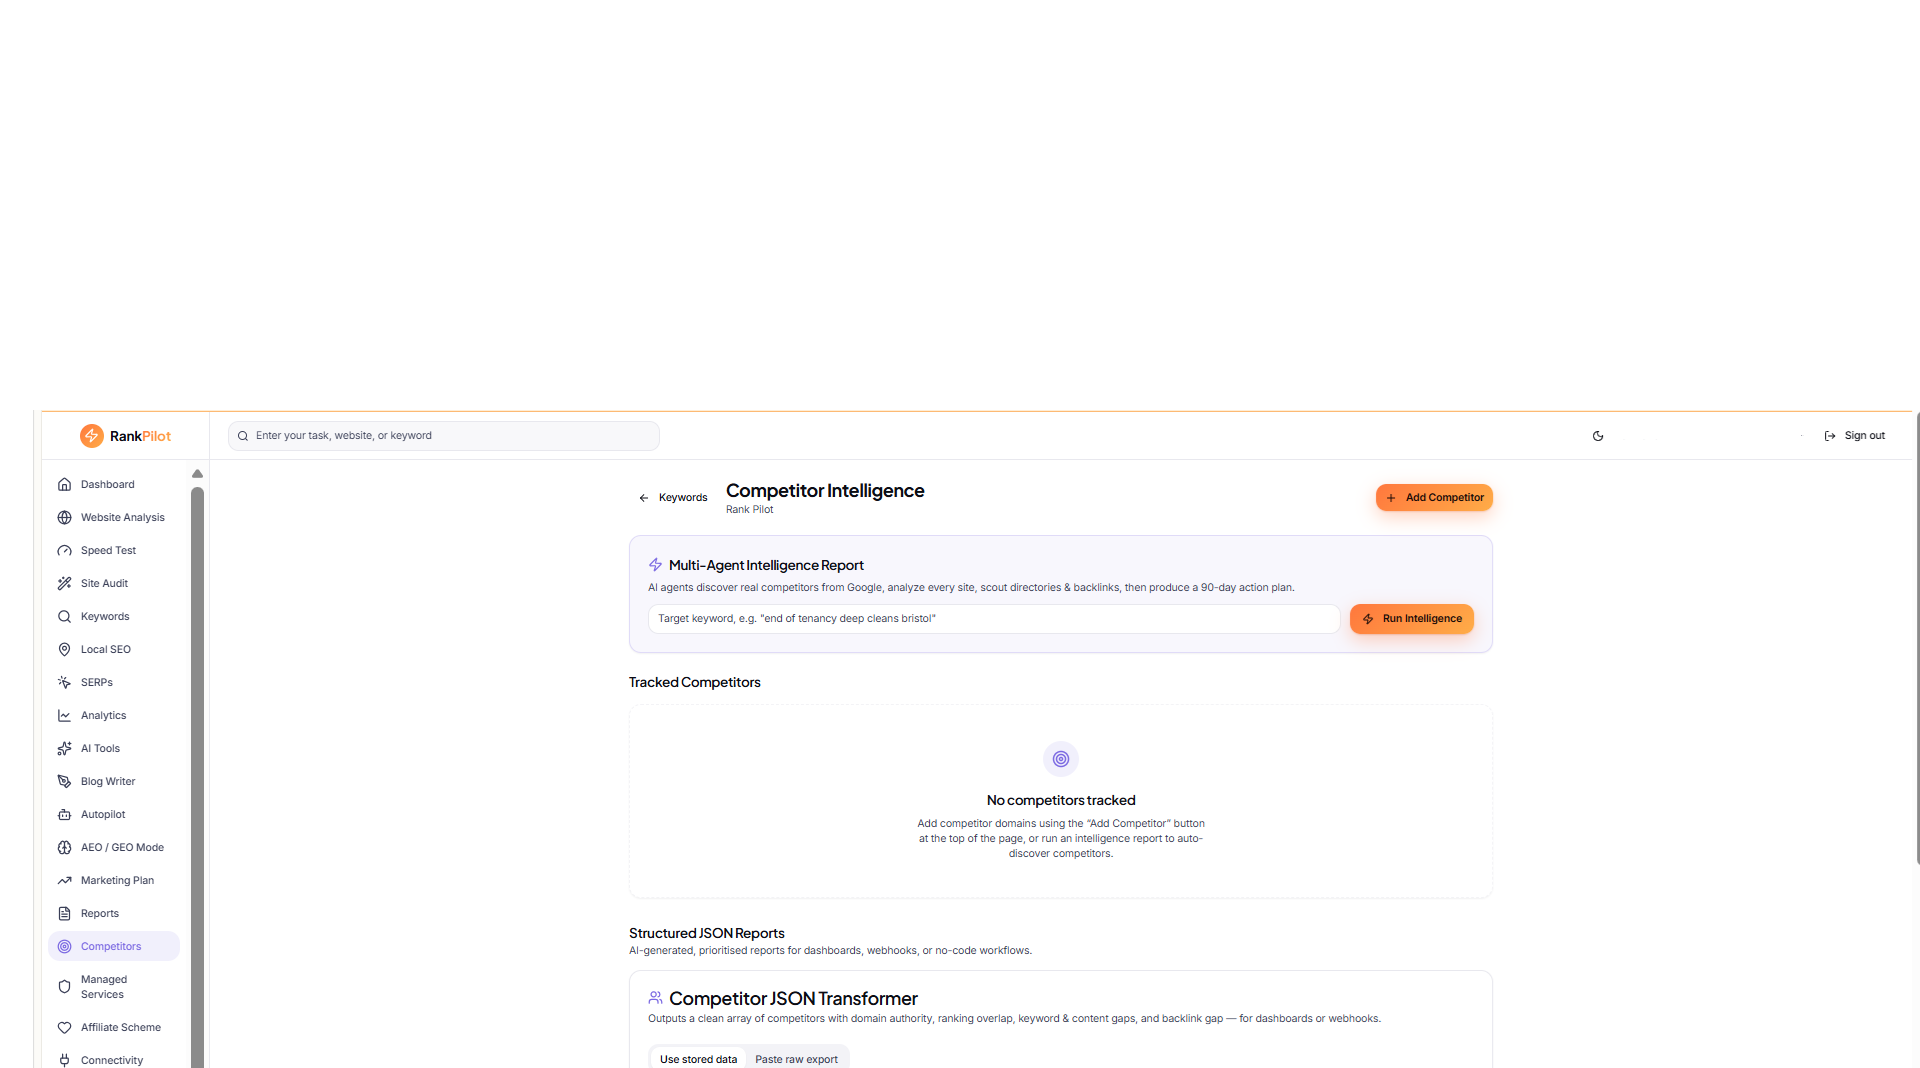Screen dimensions: 1920x1068
Task: Go to Website Analysis menu item
Action: pos(114,517)
